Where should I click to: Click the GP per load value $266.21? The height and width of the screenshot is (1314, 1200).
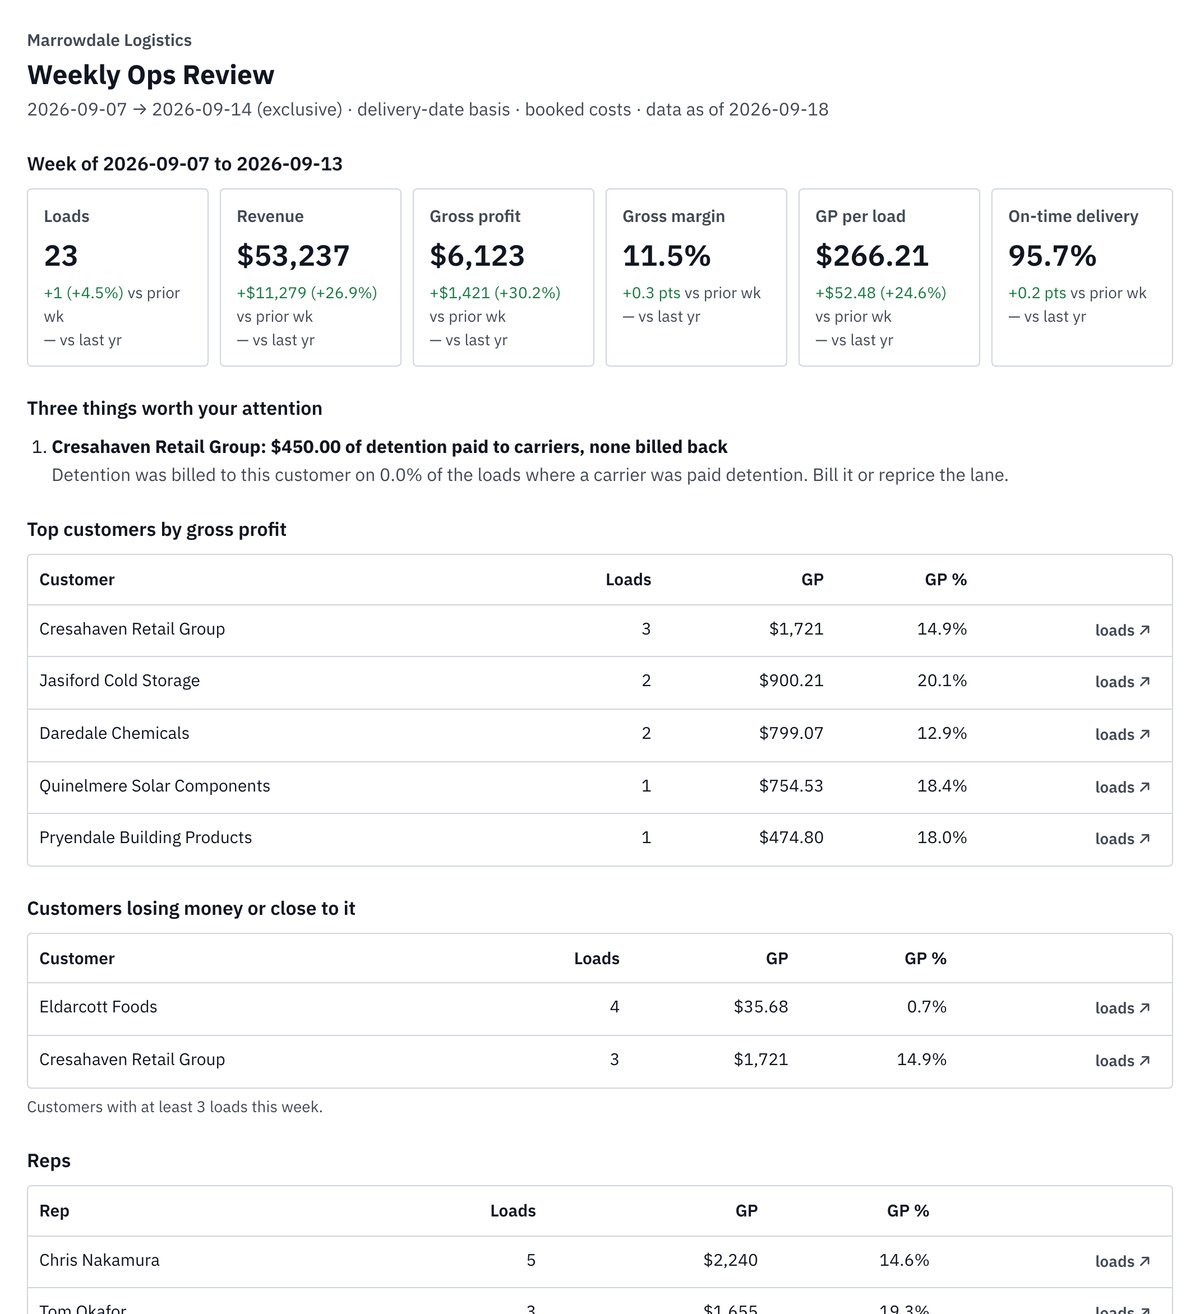pyautogui.click(x=872, y=256)
